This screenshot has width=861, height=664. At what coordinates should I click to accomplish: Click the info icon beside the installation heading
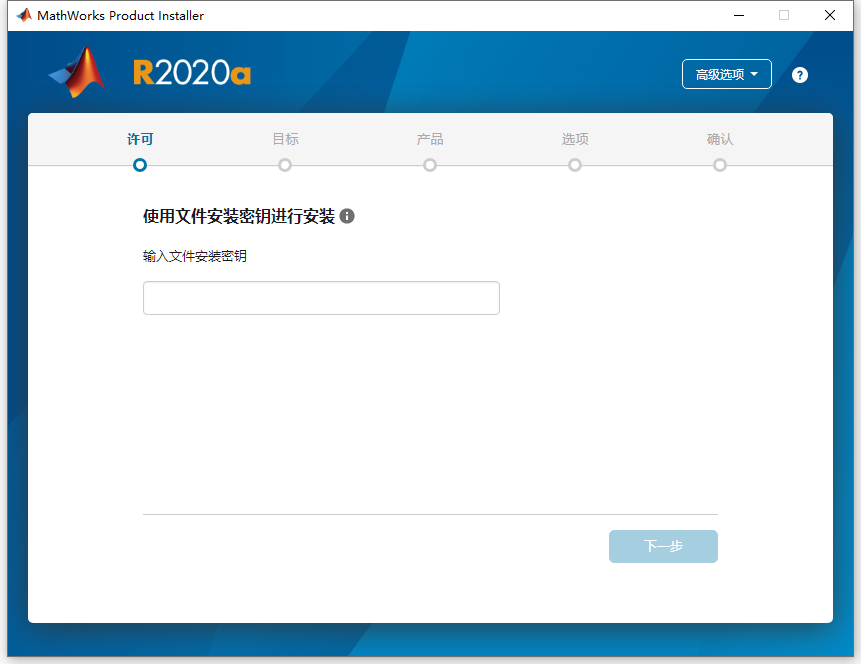347,216
